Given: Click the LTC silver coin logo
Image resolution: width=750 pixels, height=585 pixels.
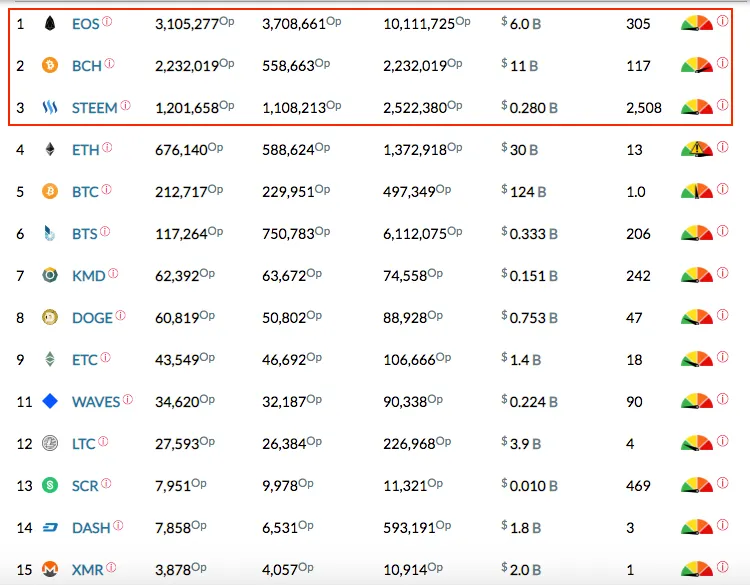Looking at the screenshot, I should (50, 443).
